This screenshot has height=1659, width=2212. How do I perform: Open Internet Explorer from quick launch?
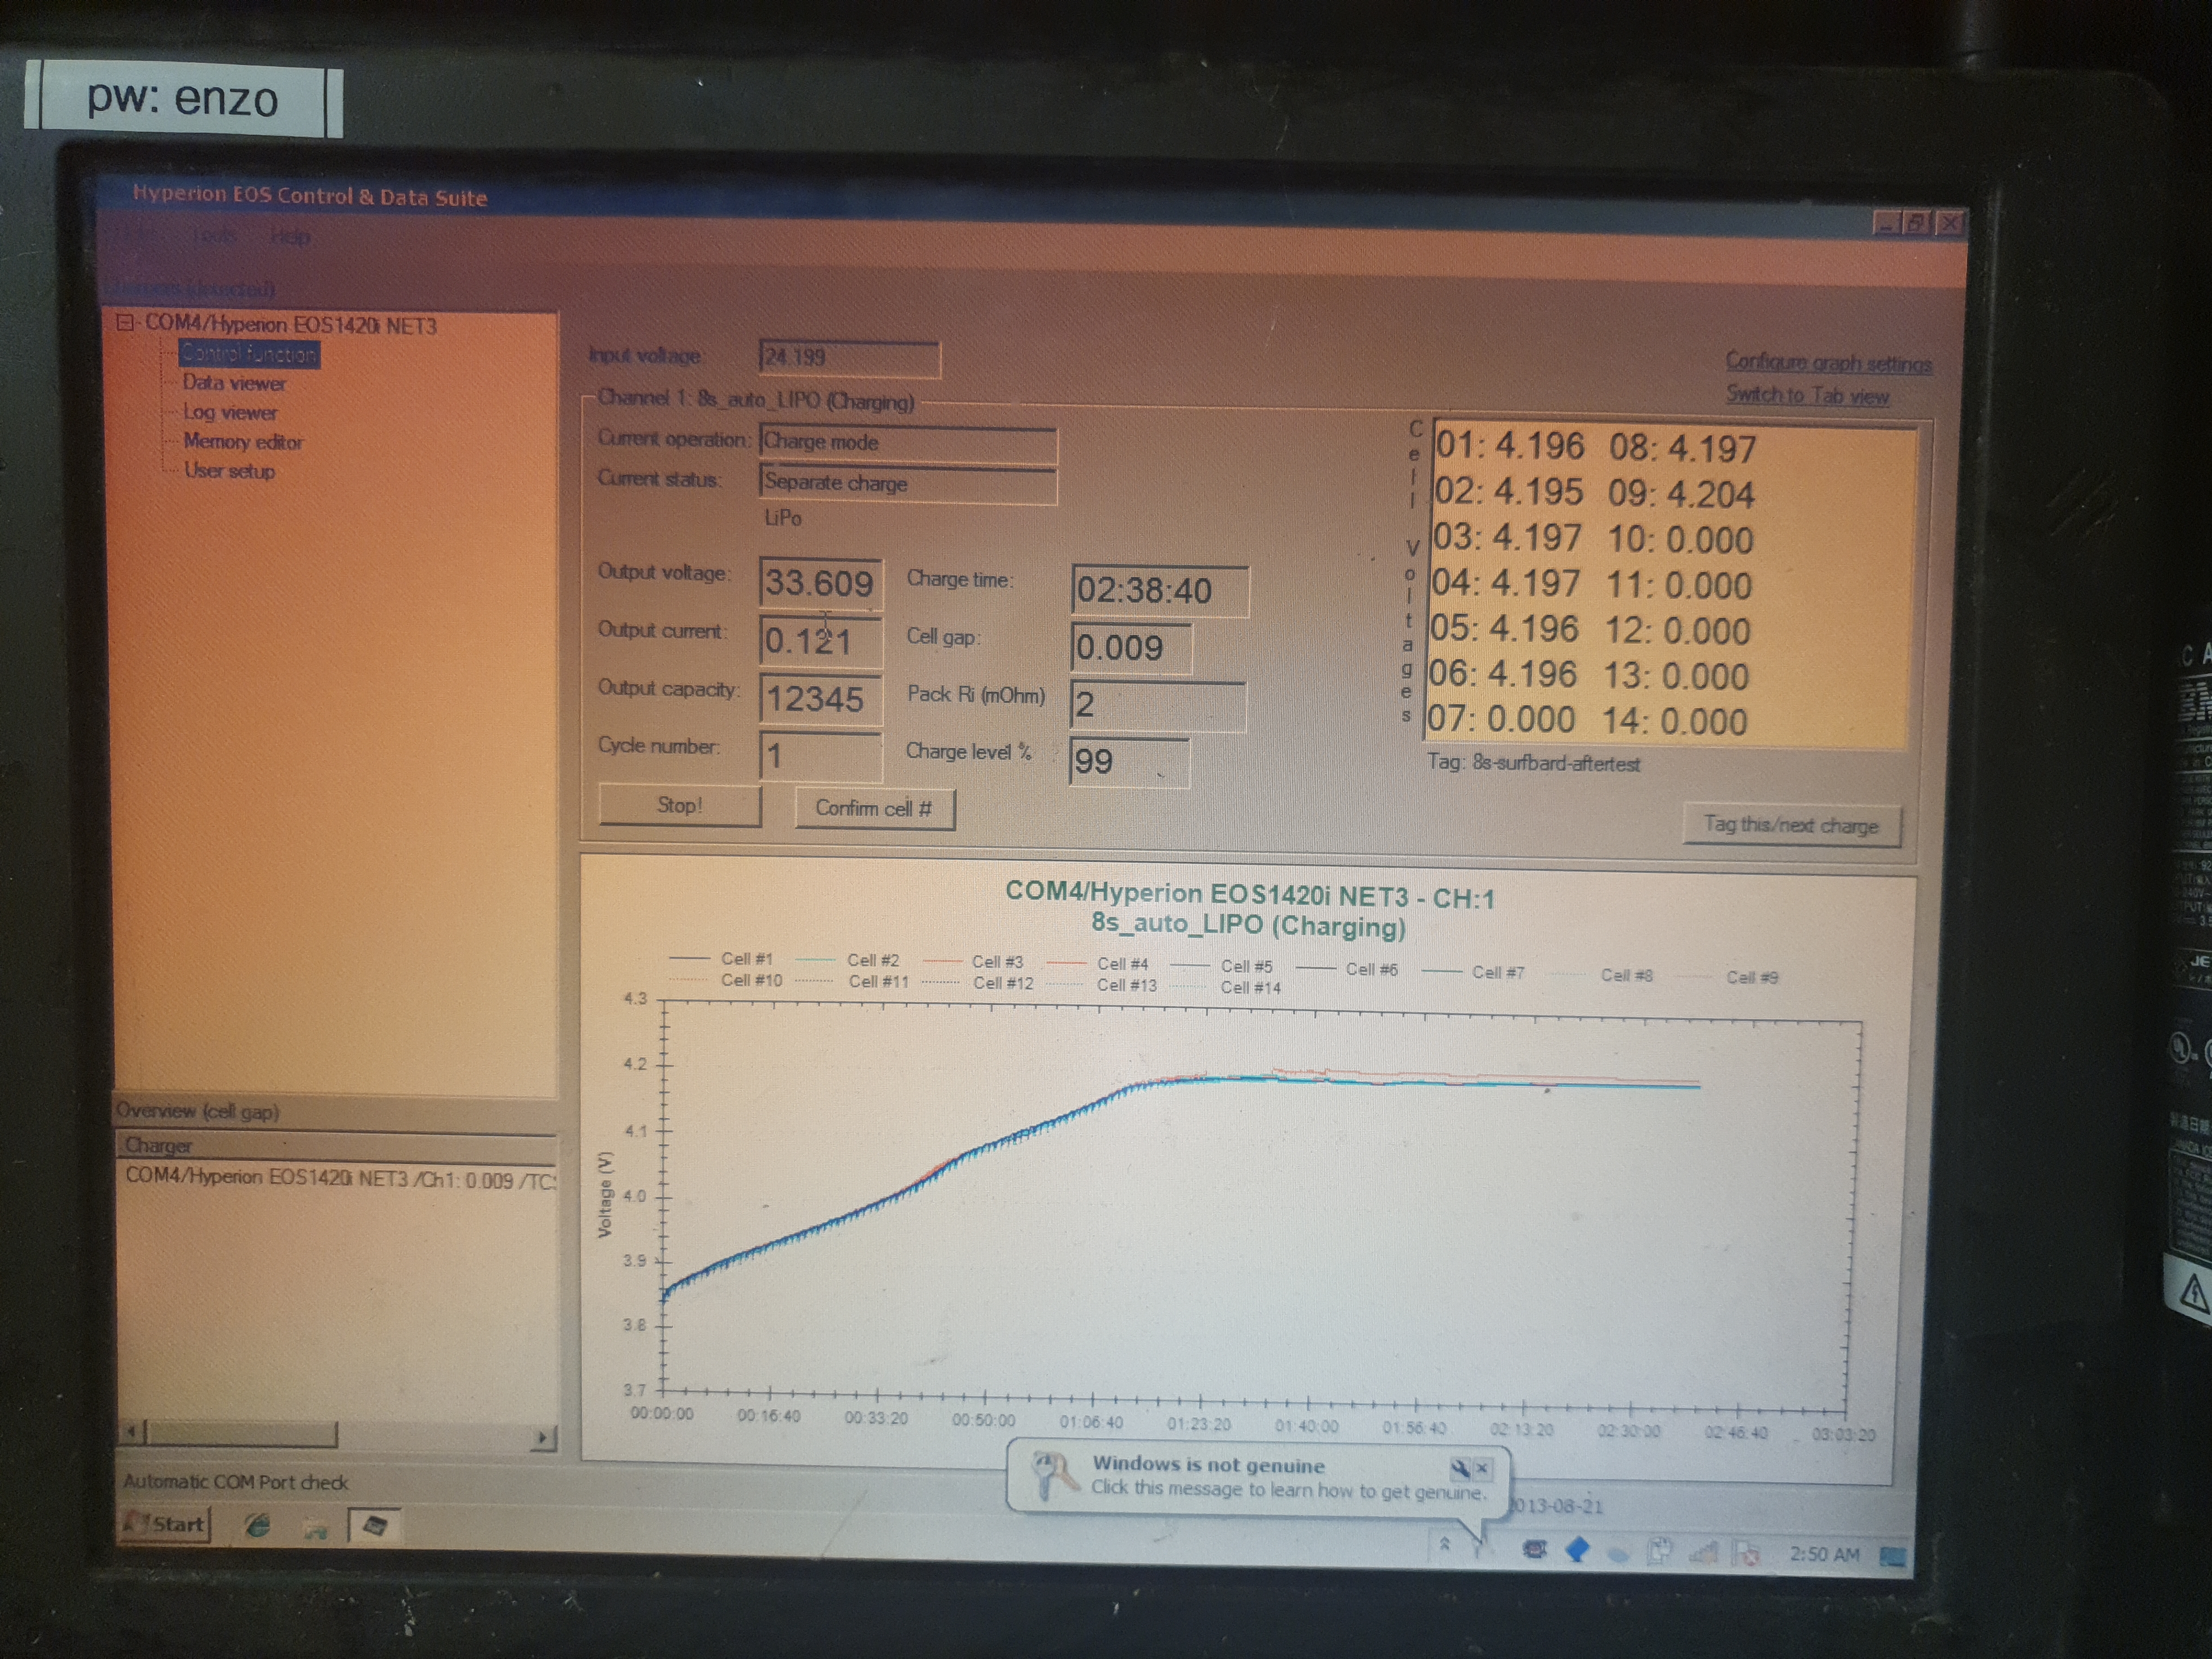click(258, 1524)
